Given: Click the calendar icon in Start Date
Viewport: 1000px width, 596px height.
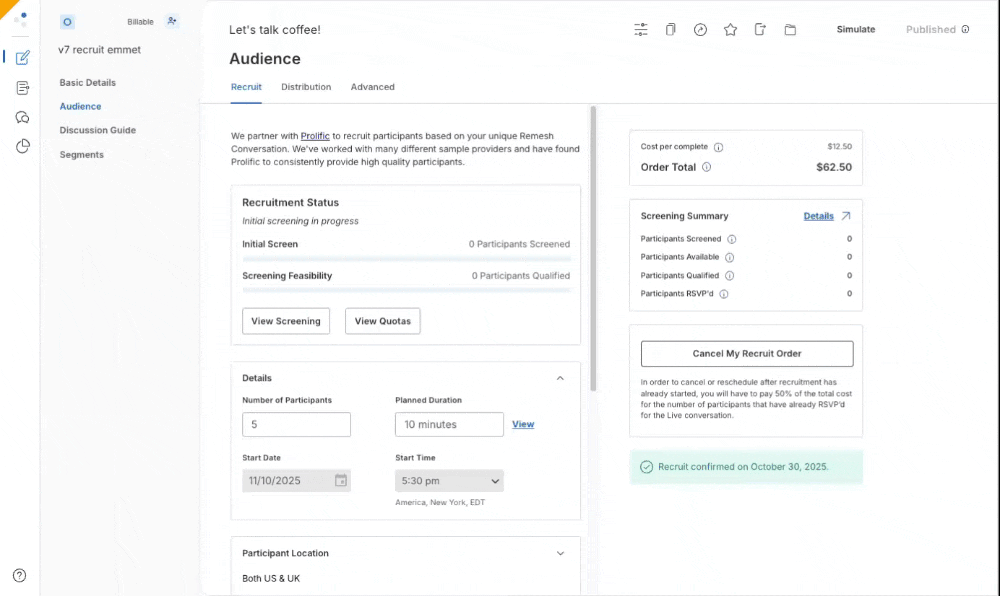Looking at the screenshot, I should pyautogui.click(x=340, y=481).
